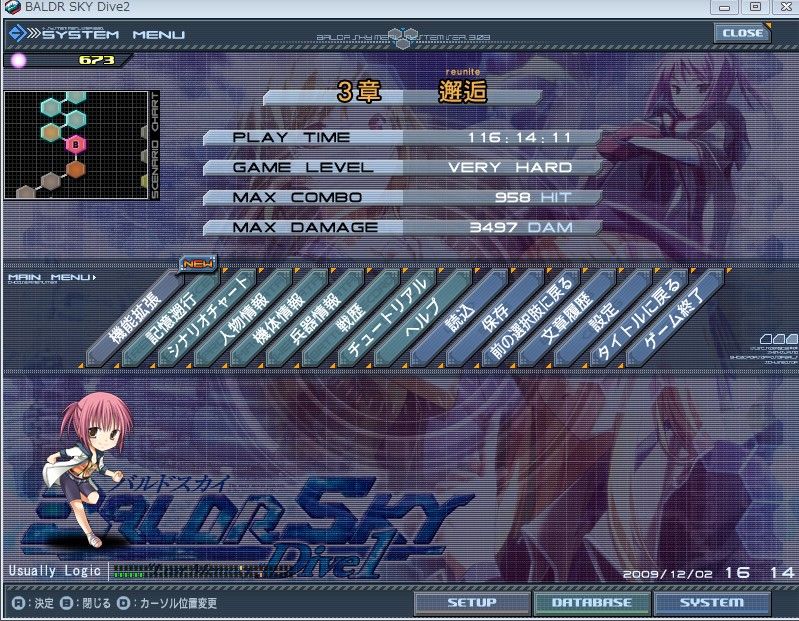
Task: Open 兵器情報 weapon info
Action: [x=314, y=318]
